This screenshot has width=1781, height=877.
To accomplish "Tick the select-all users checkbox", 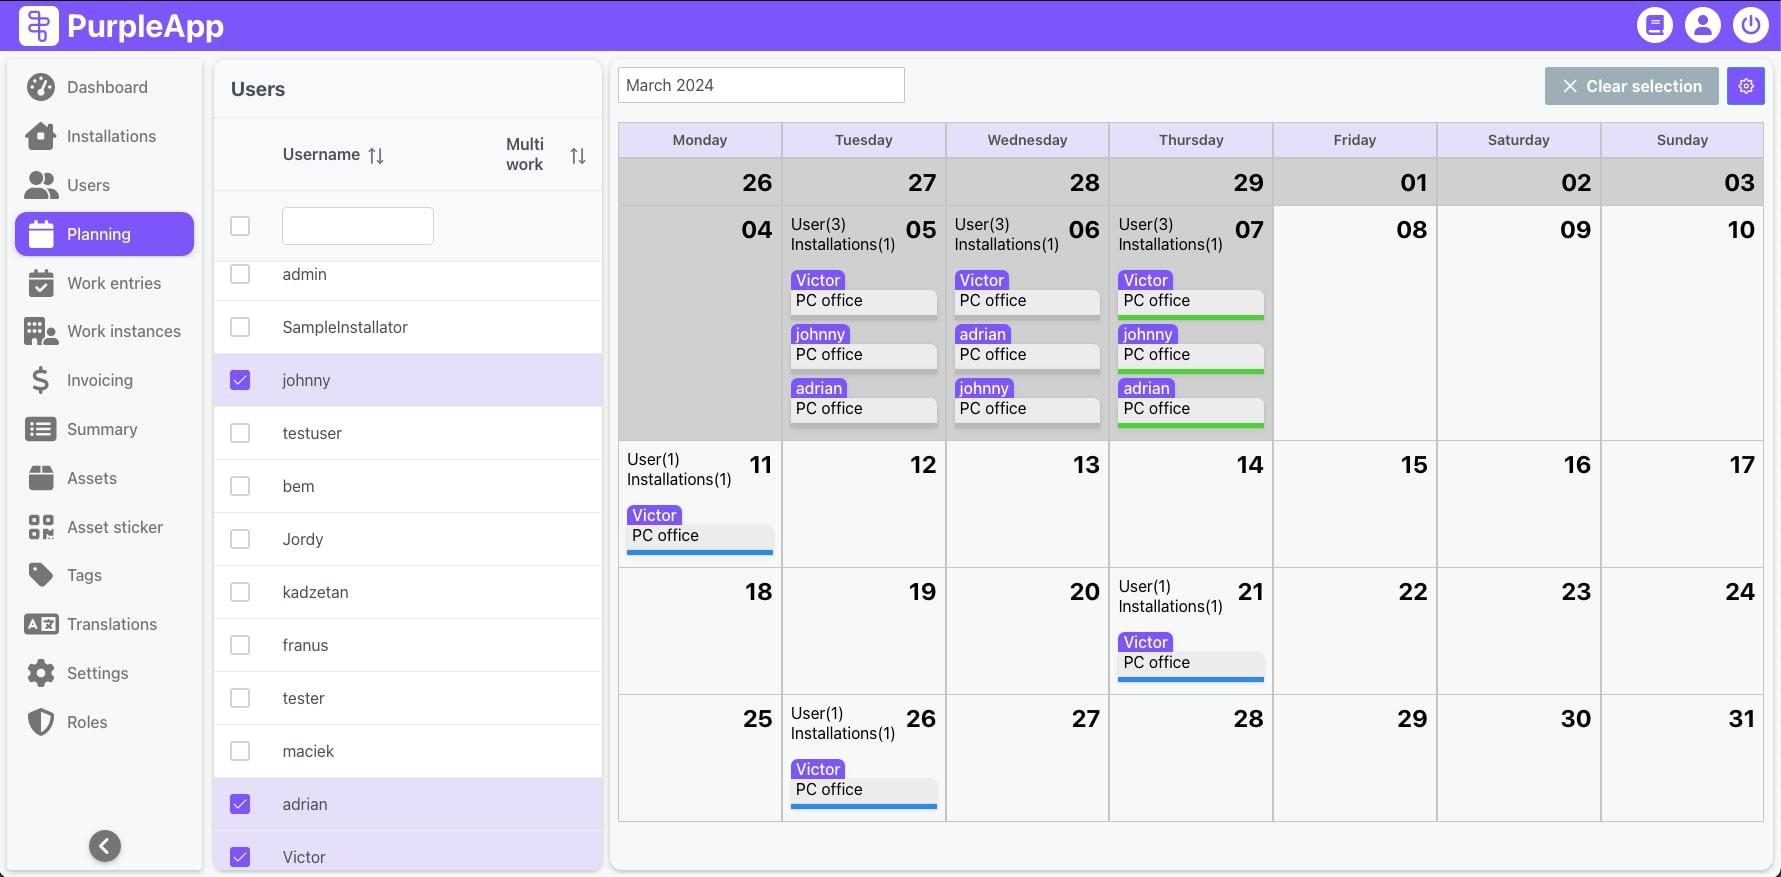I will (x=240, y=226).
